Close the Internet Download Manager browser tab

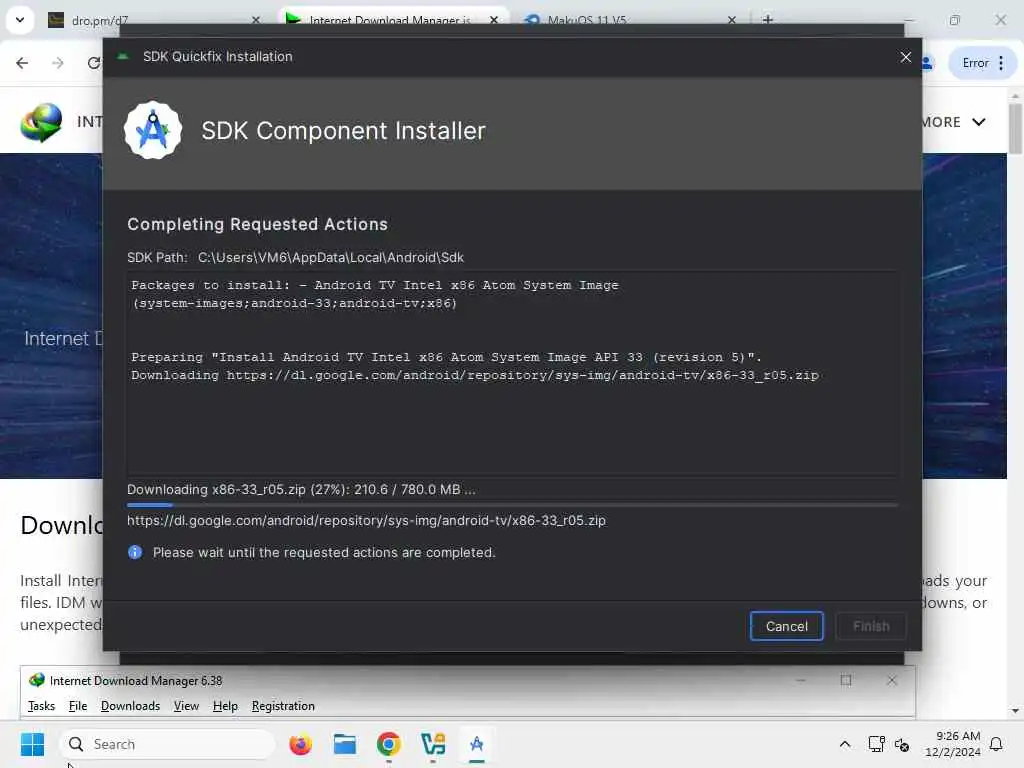coord(494,20)
